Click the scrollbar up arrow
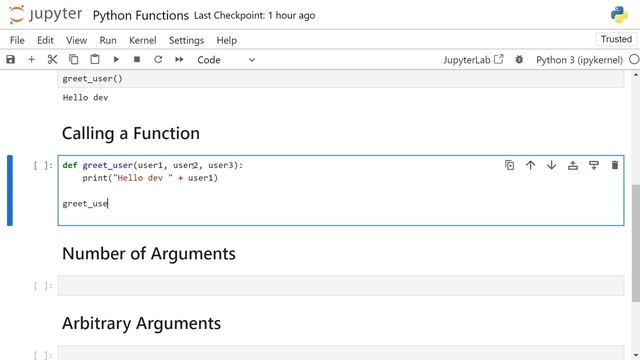This screenshot has height=360, width=640. pos(636,75)
